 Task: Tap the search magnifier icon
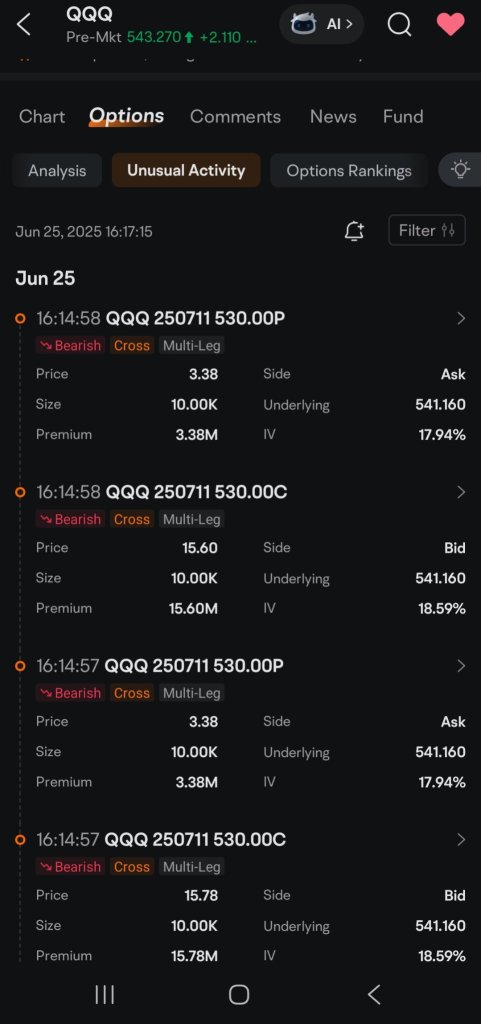tap(399, 25)
